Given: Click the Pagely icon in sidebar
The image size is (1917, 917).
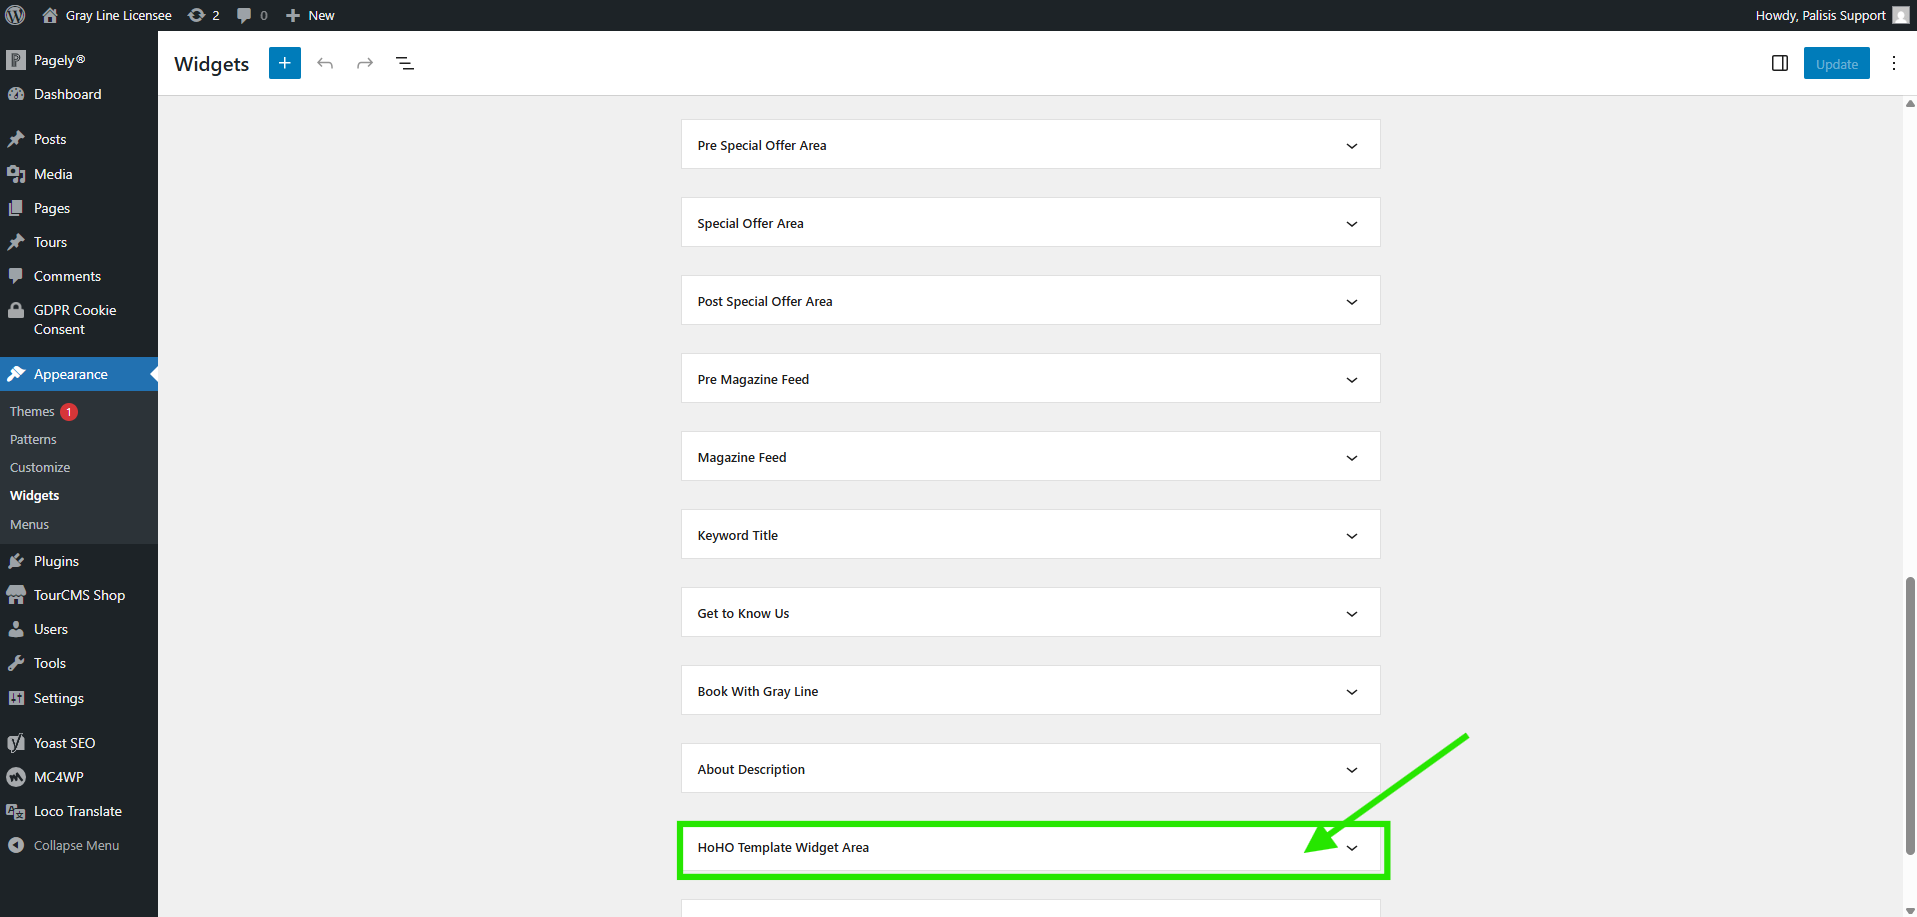Looking at the screenshot, I should (x=16, y=60).
